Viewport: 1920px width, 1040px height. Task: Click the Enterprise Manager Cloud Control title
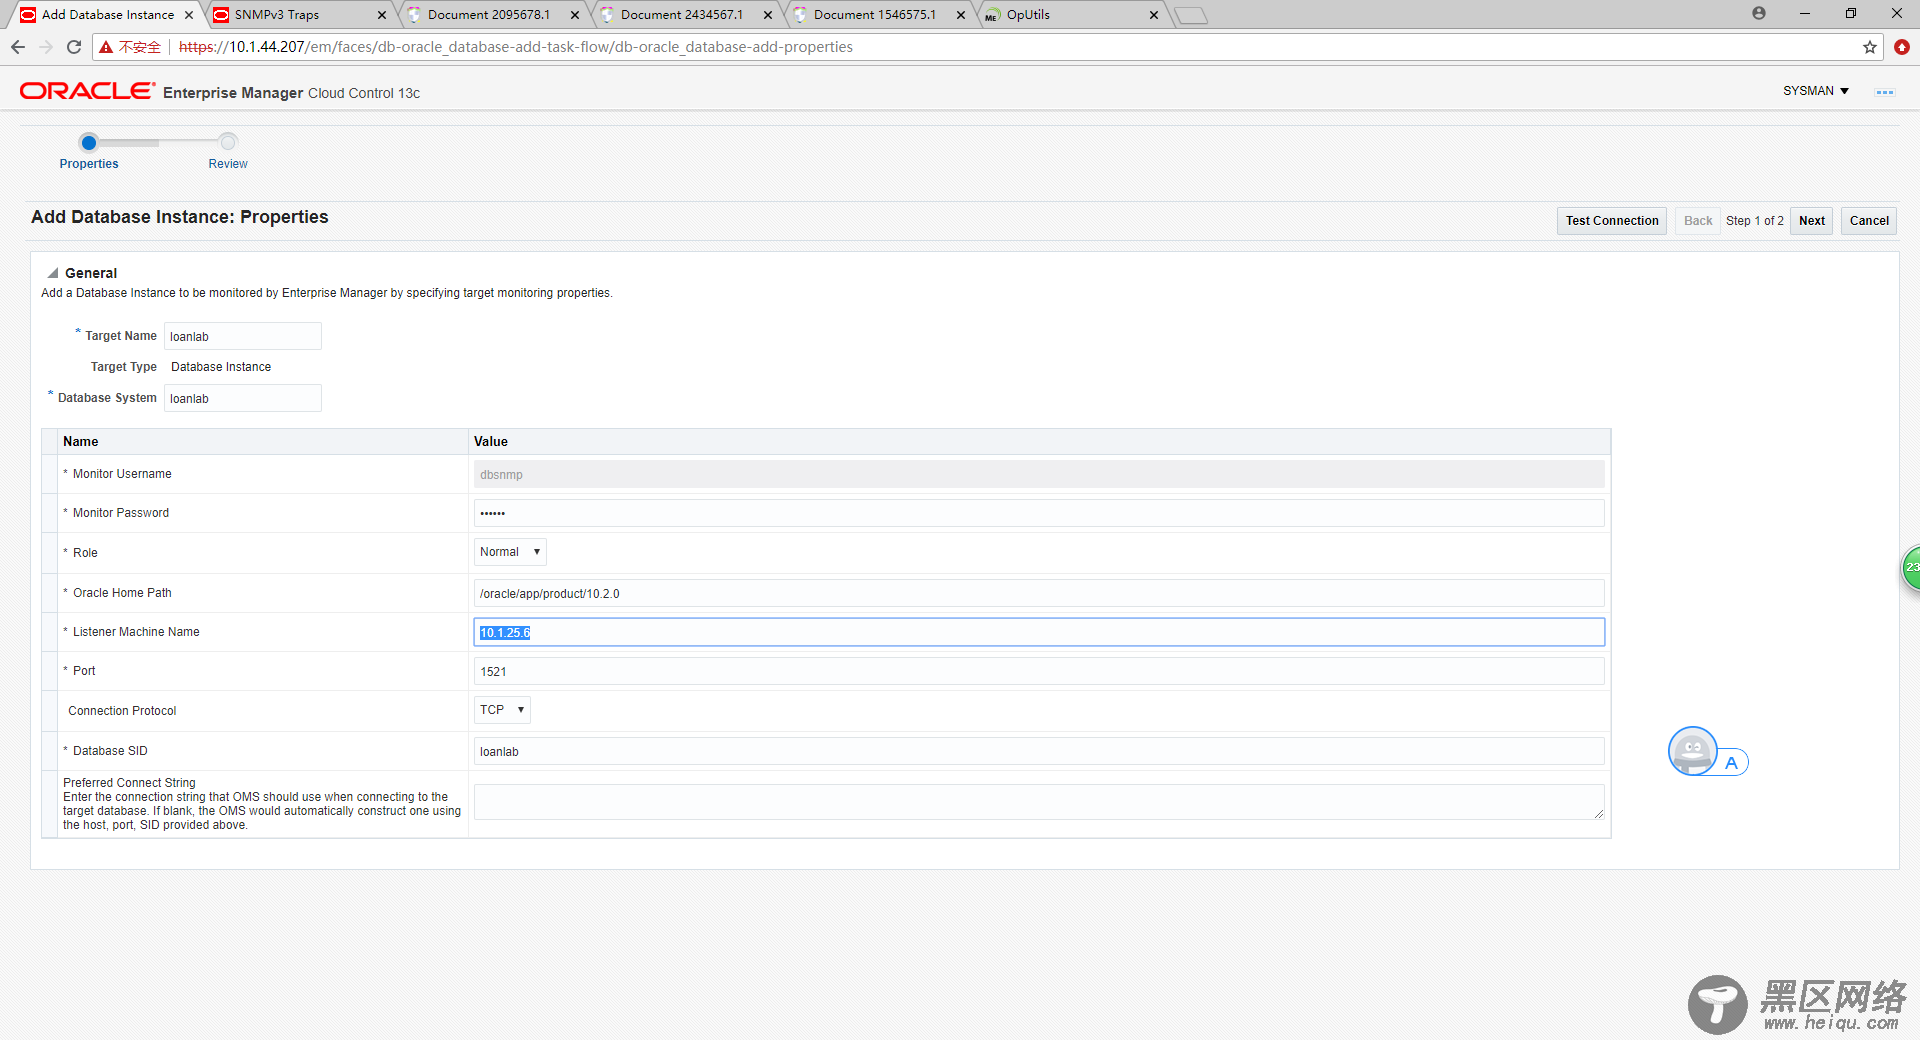(291, 93)
